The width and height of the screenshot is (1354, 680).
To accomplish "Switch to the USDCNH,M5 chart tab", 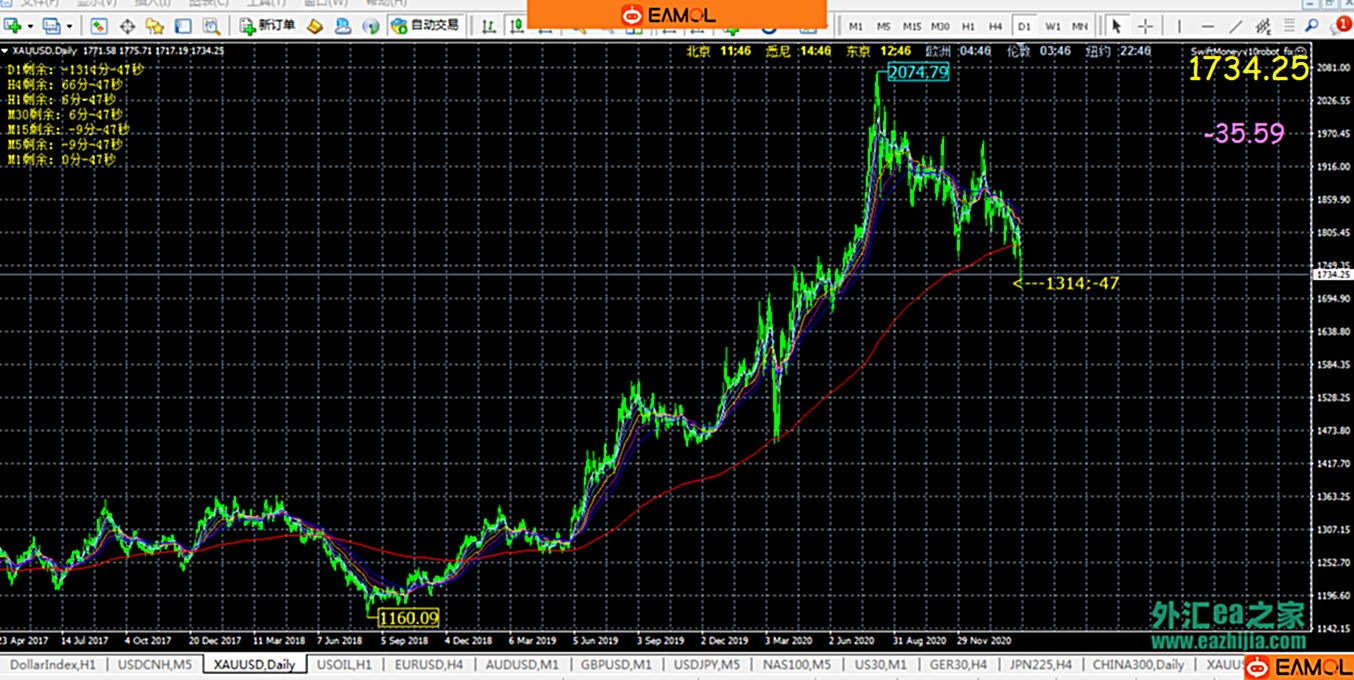I will tap(155, 664).
